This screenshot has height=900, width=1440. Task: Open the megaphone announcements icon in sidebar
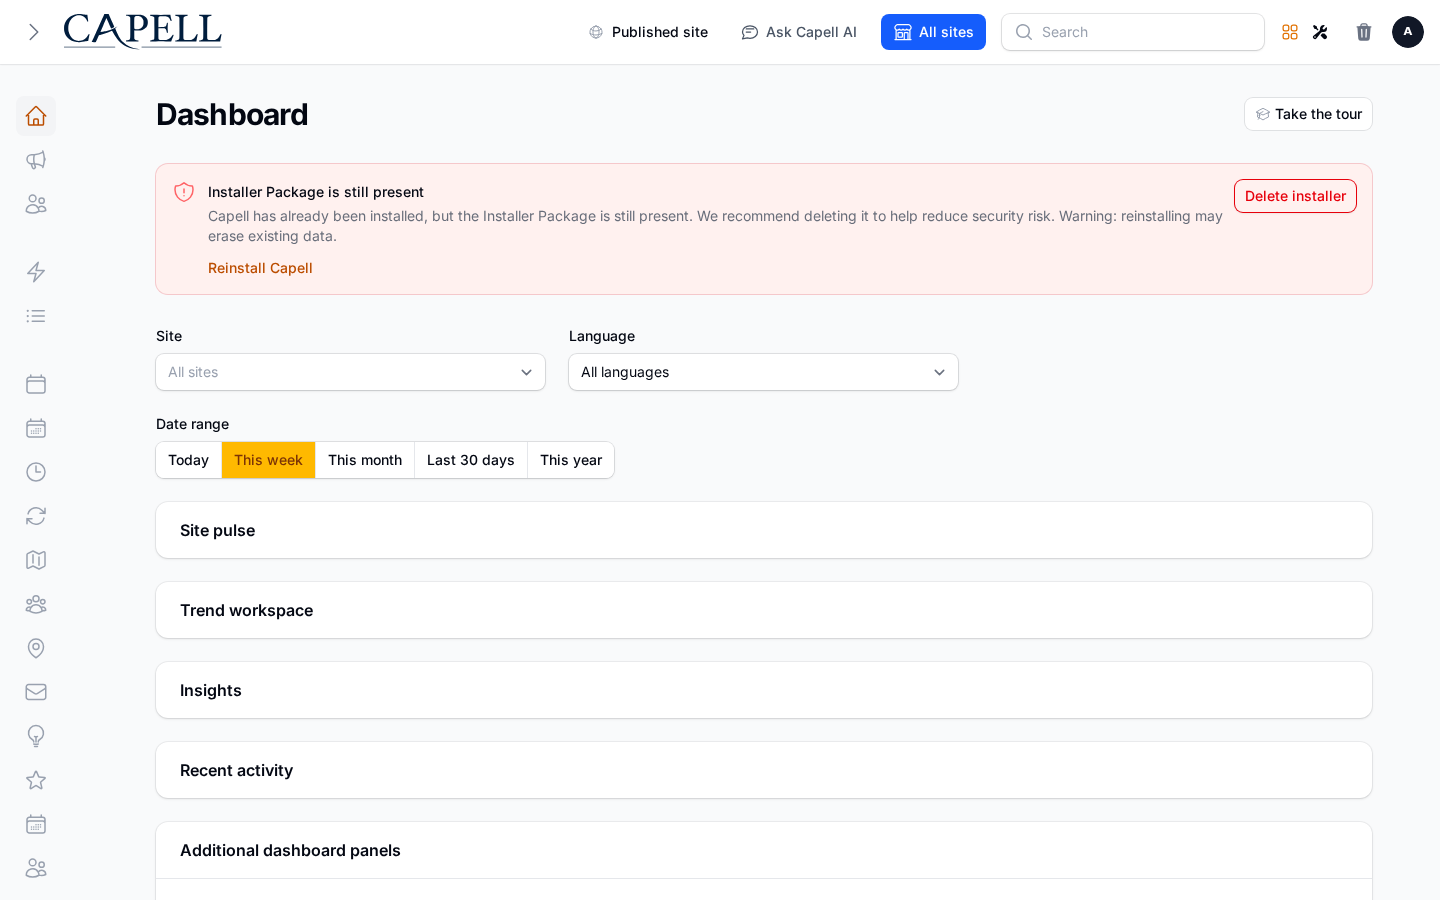pos(36,160)
